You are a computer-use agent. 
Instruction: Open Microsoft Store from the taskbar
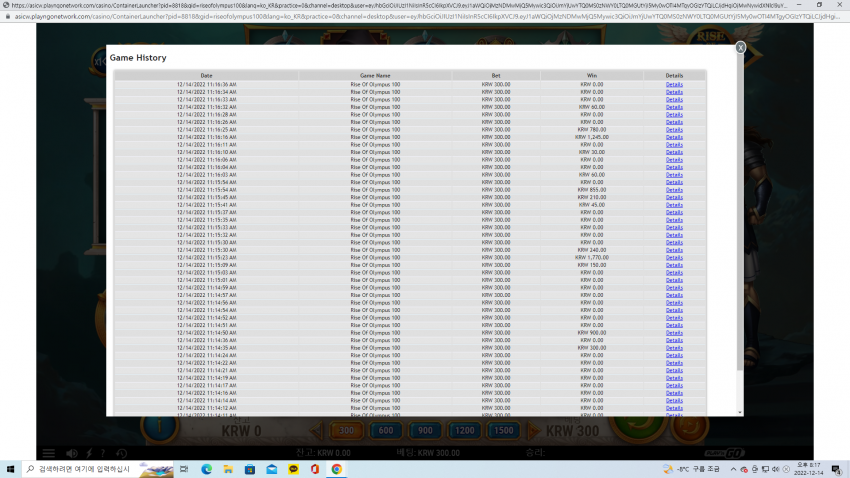point(250,469)
